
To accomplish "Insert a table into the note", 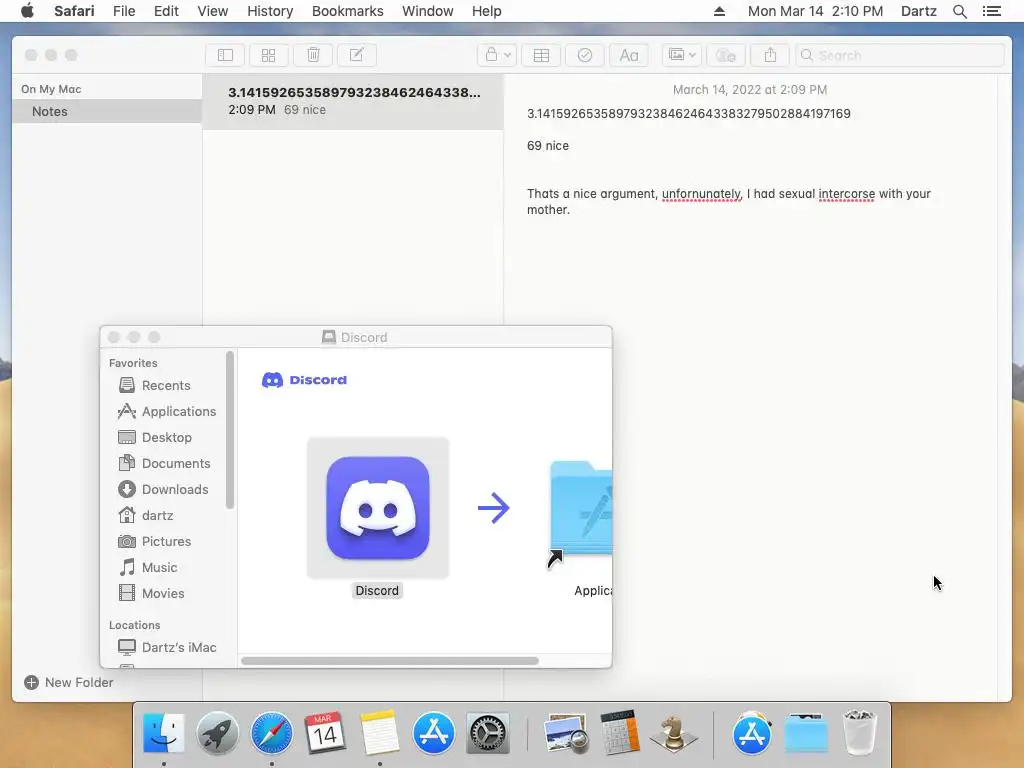I will pos(541,56).
